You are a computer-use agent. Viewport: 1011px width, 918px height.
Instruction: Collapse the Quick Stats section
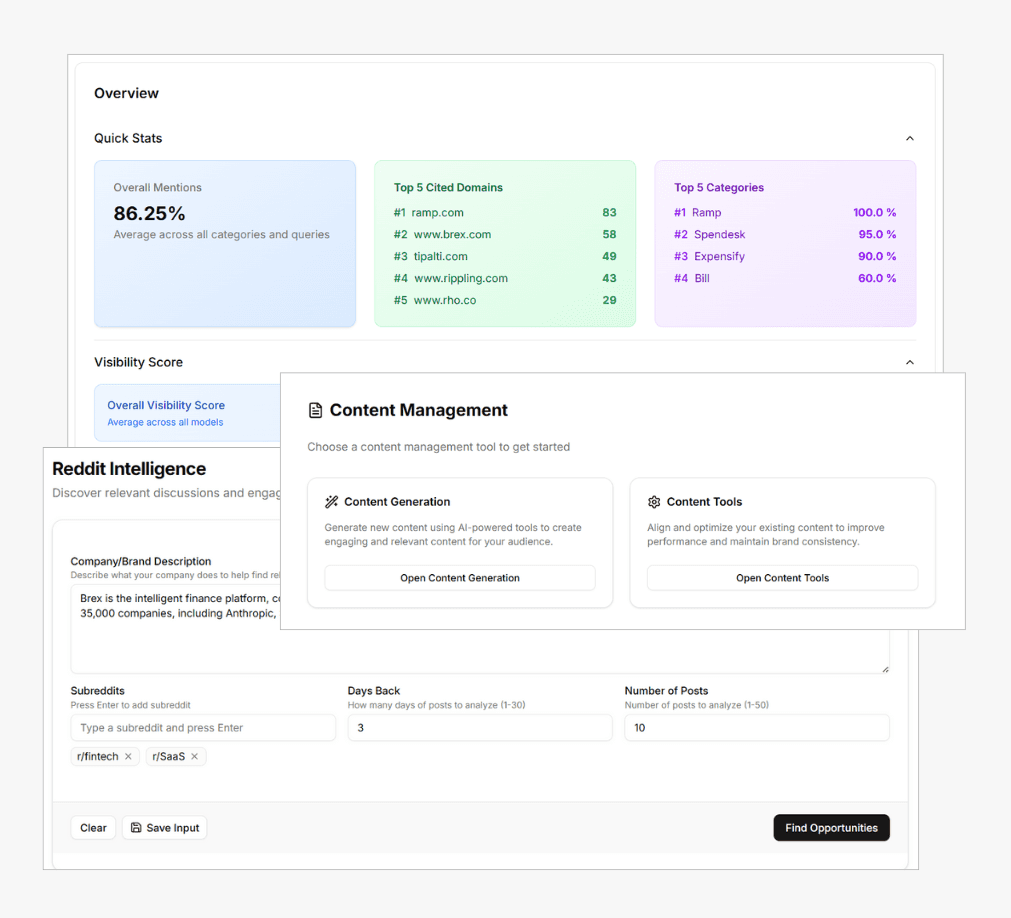click(x=909, y=138)
